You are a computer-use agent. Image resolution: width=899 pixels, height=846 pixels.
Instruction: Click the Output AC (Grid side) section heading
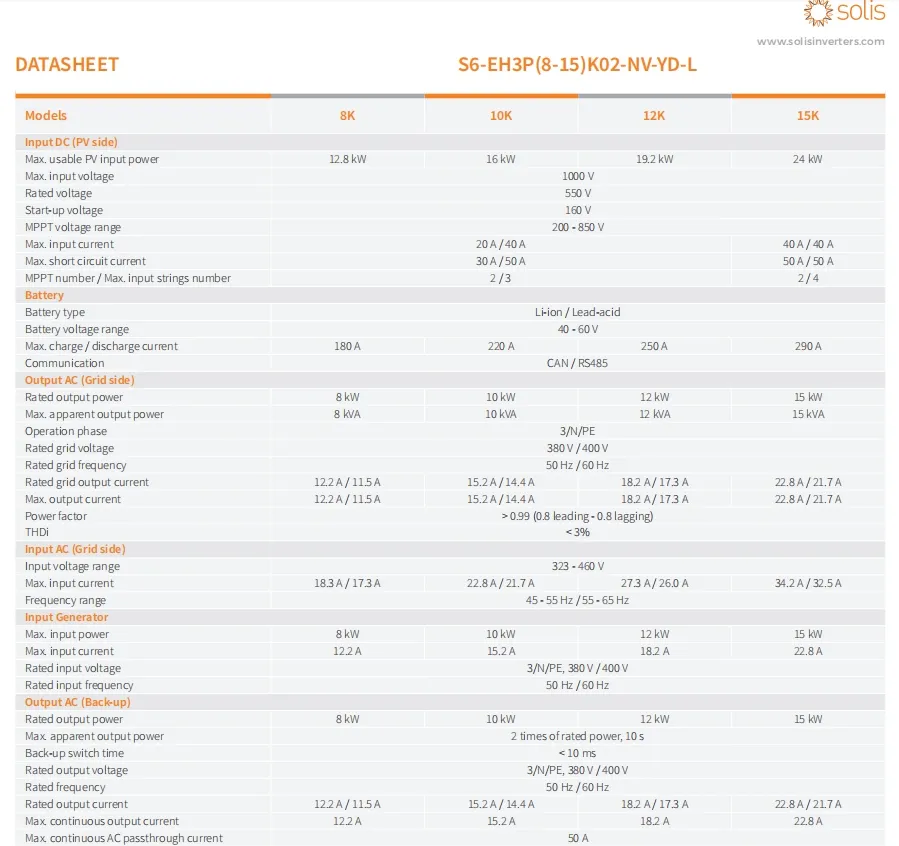coord(80,380)
